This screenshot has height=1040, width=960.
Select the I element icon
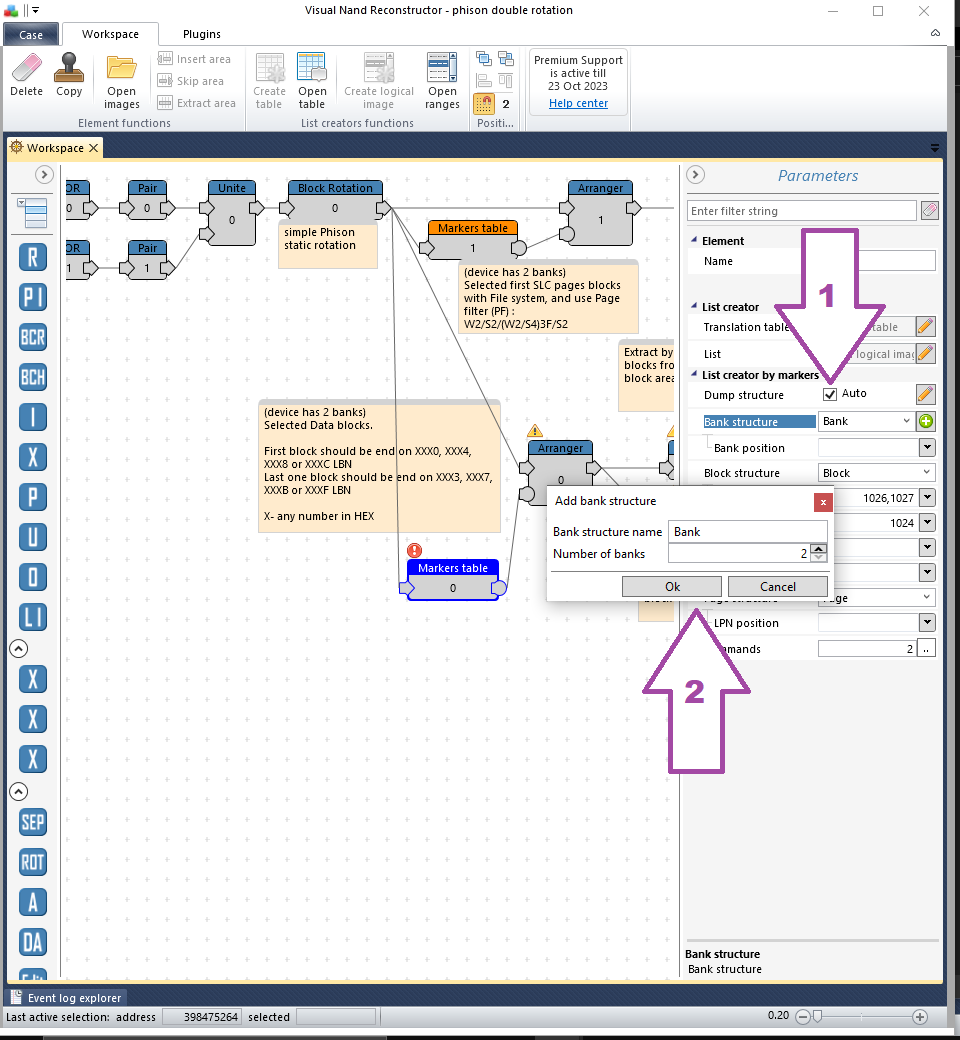(33, 417)
